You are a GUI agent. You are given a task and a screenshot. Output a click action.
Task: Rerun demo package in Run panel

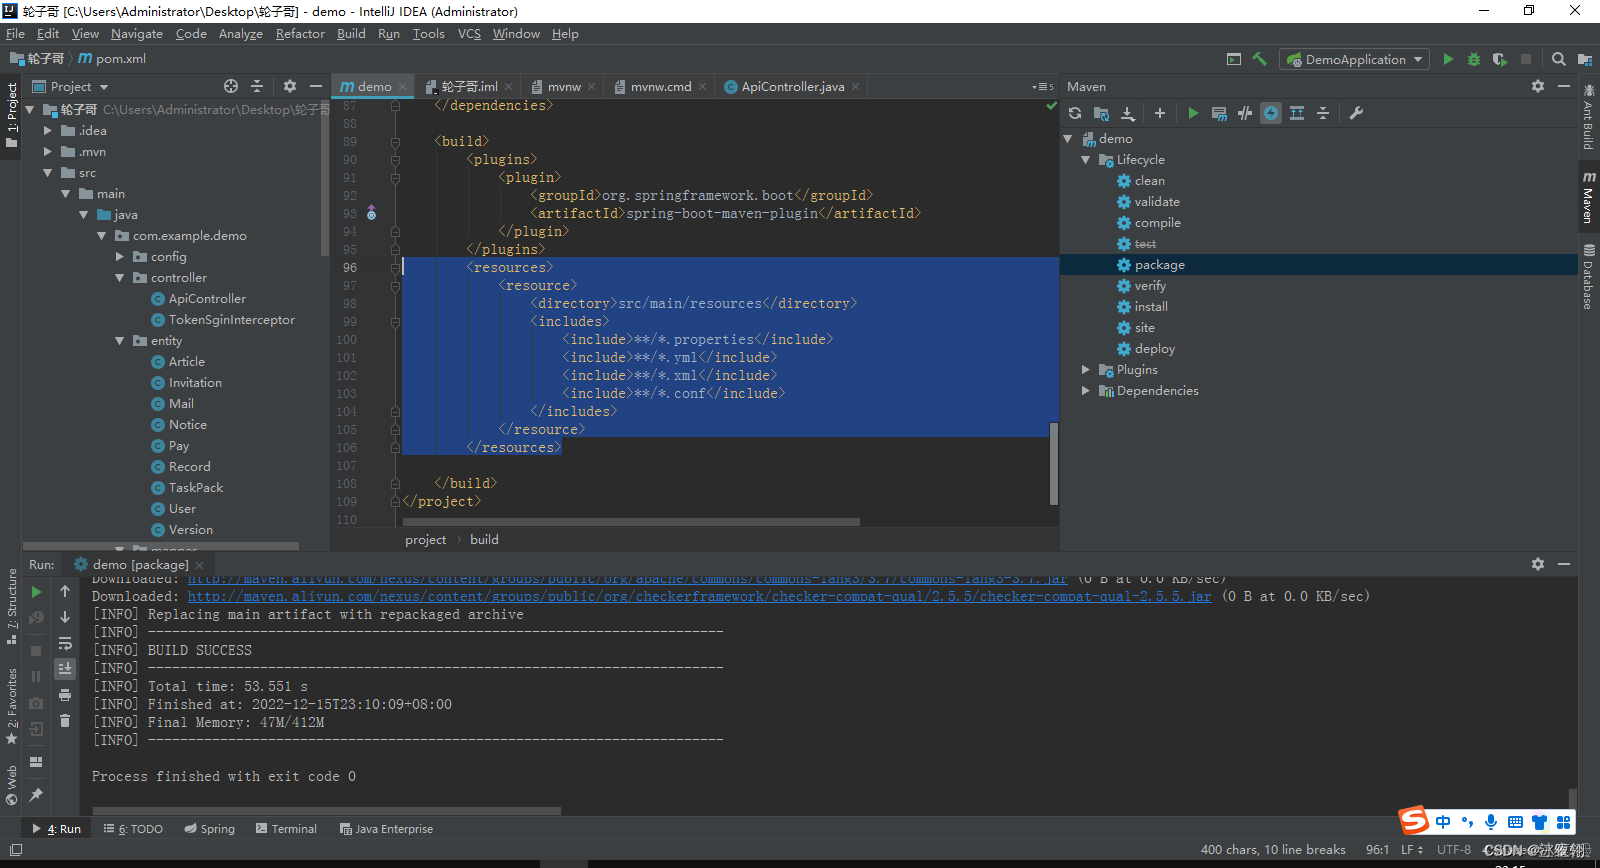click(37, 592)
